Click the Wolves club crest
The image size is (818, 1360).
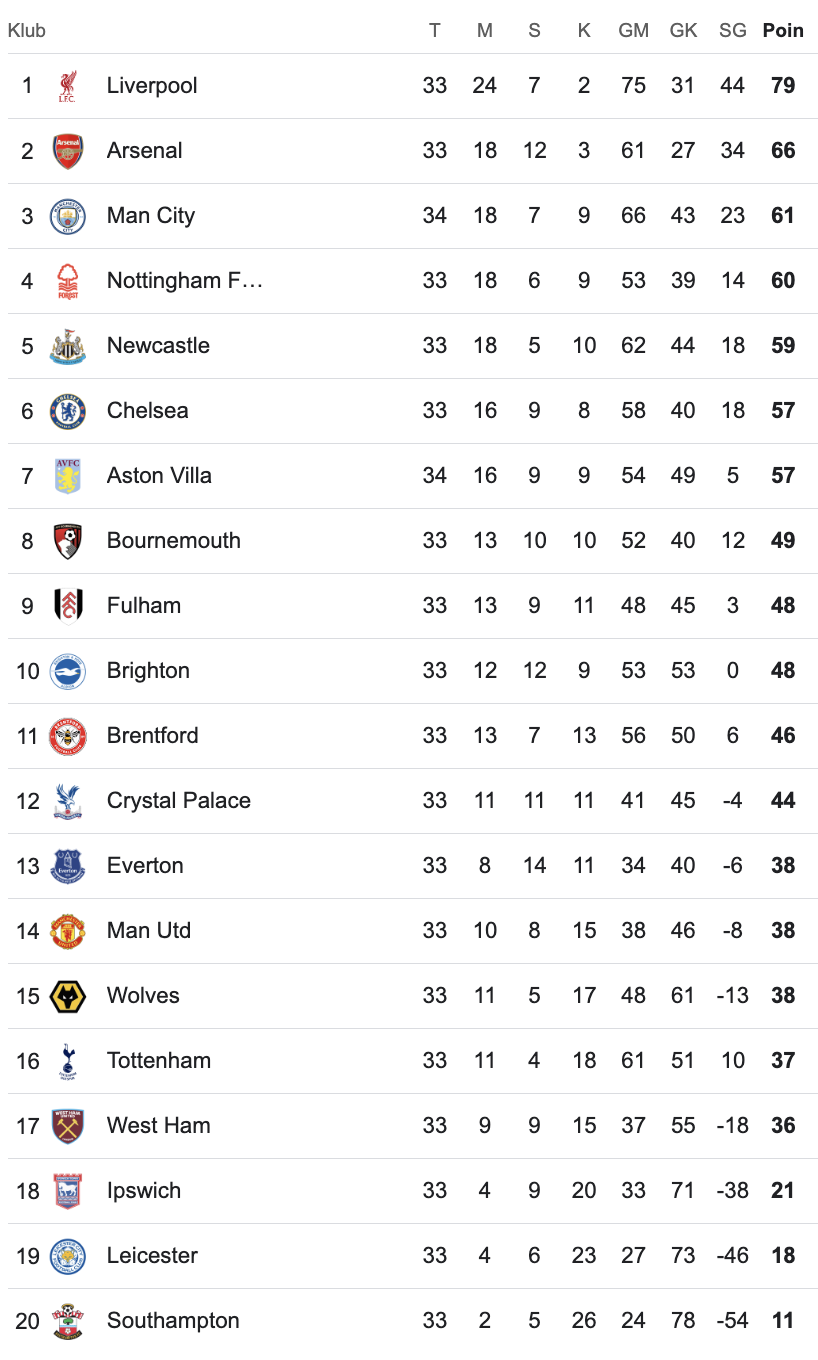(x=68, y=996)
